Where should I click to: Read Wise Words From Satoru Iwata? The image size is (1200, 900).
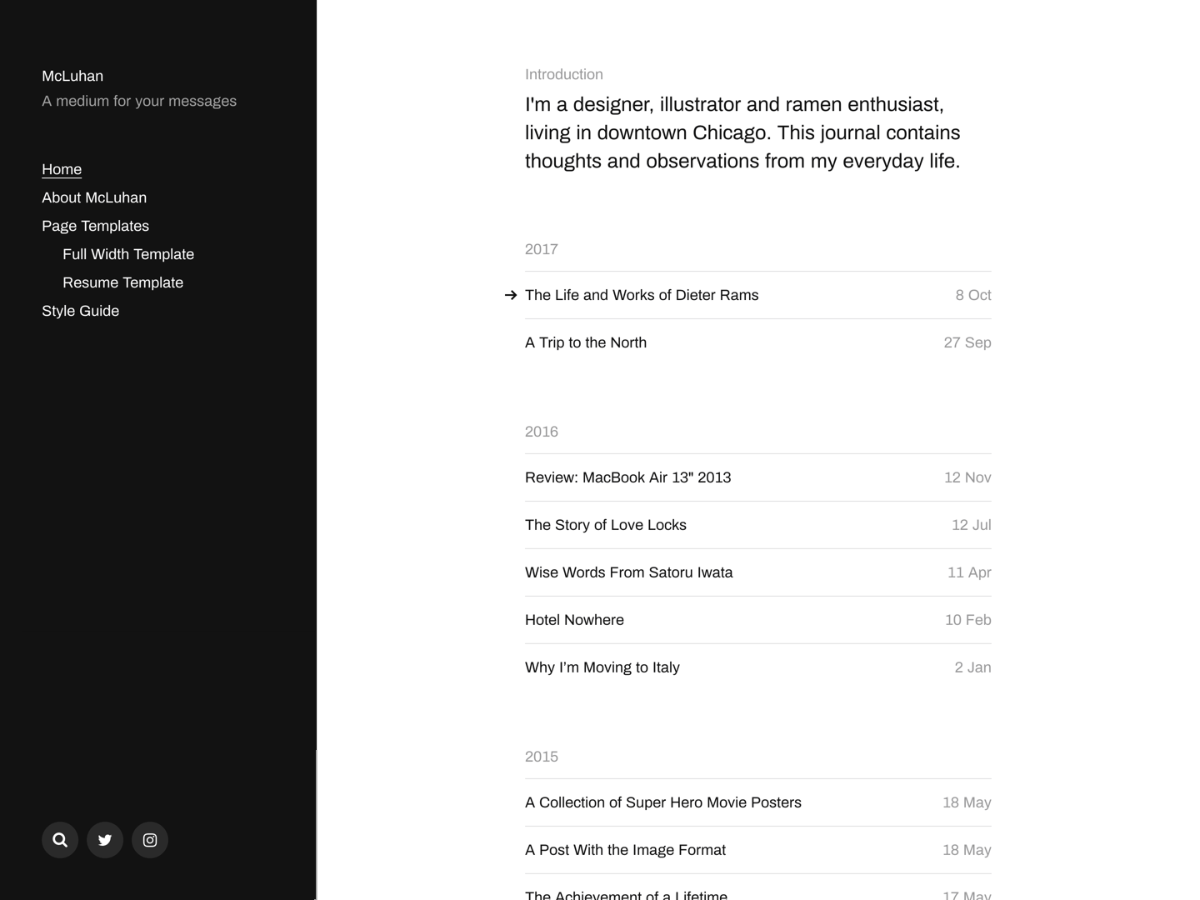click(x=629, y=572)
